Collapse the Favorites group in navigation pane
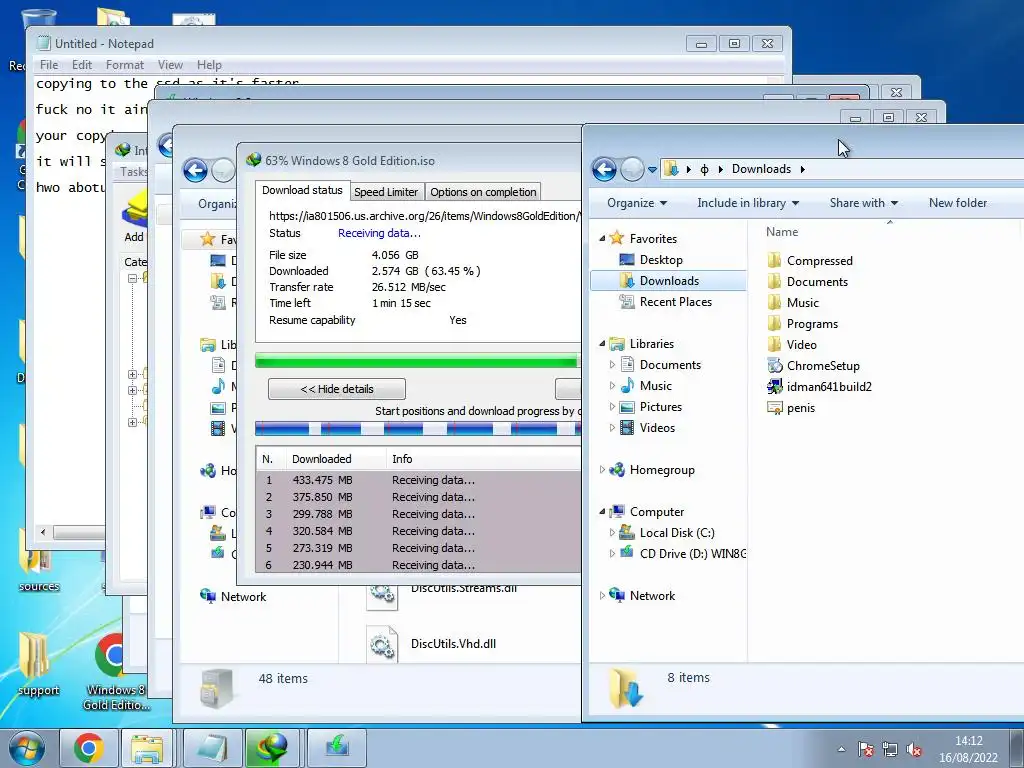This screenshot has width=1024, height=768. (602, 238)
